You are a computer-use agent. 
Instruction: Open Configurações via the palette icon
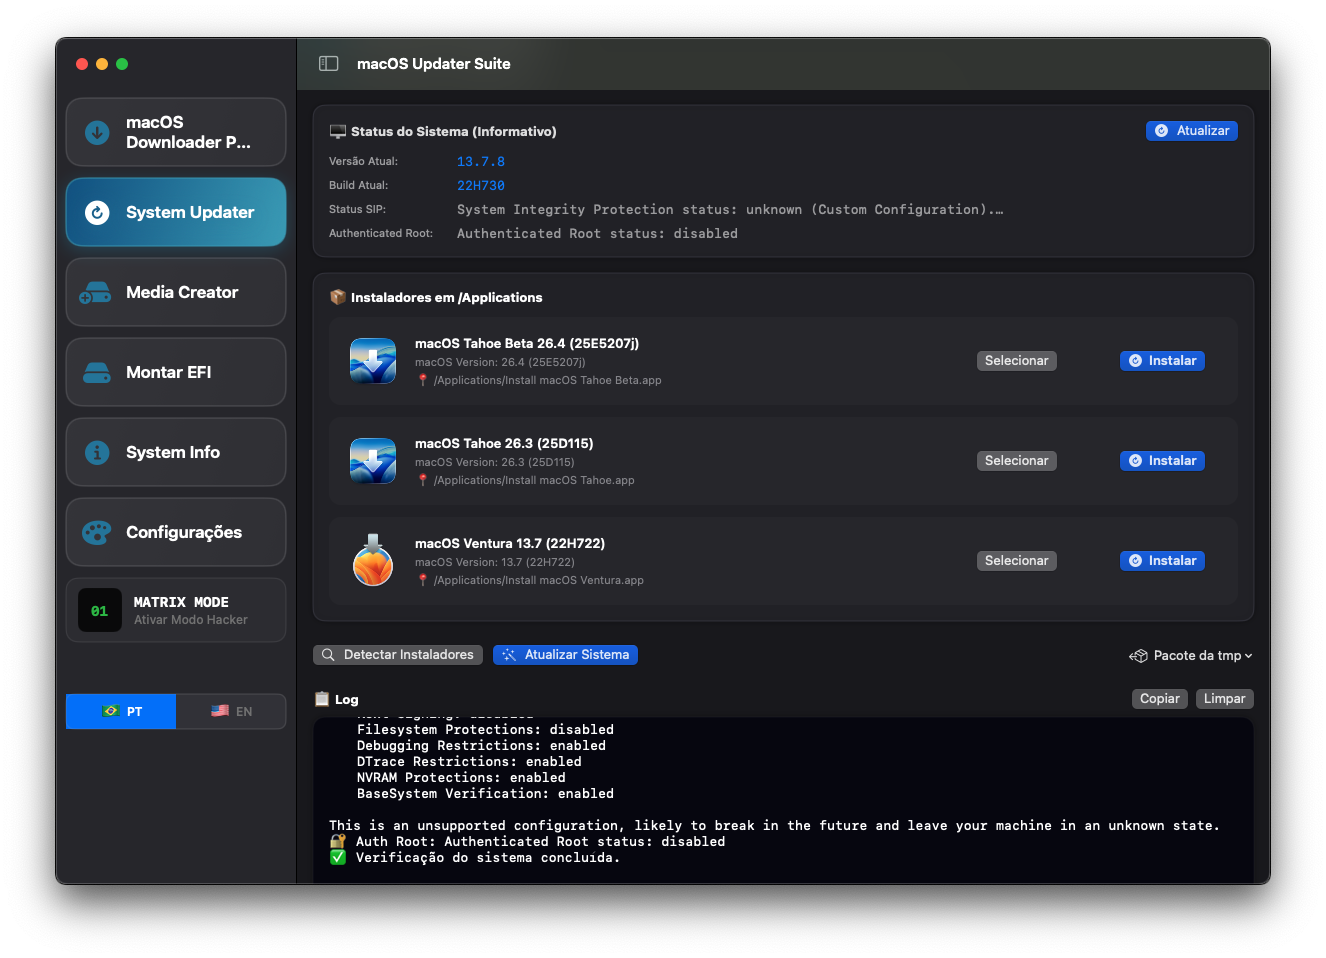coord(95,532)
